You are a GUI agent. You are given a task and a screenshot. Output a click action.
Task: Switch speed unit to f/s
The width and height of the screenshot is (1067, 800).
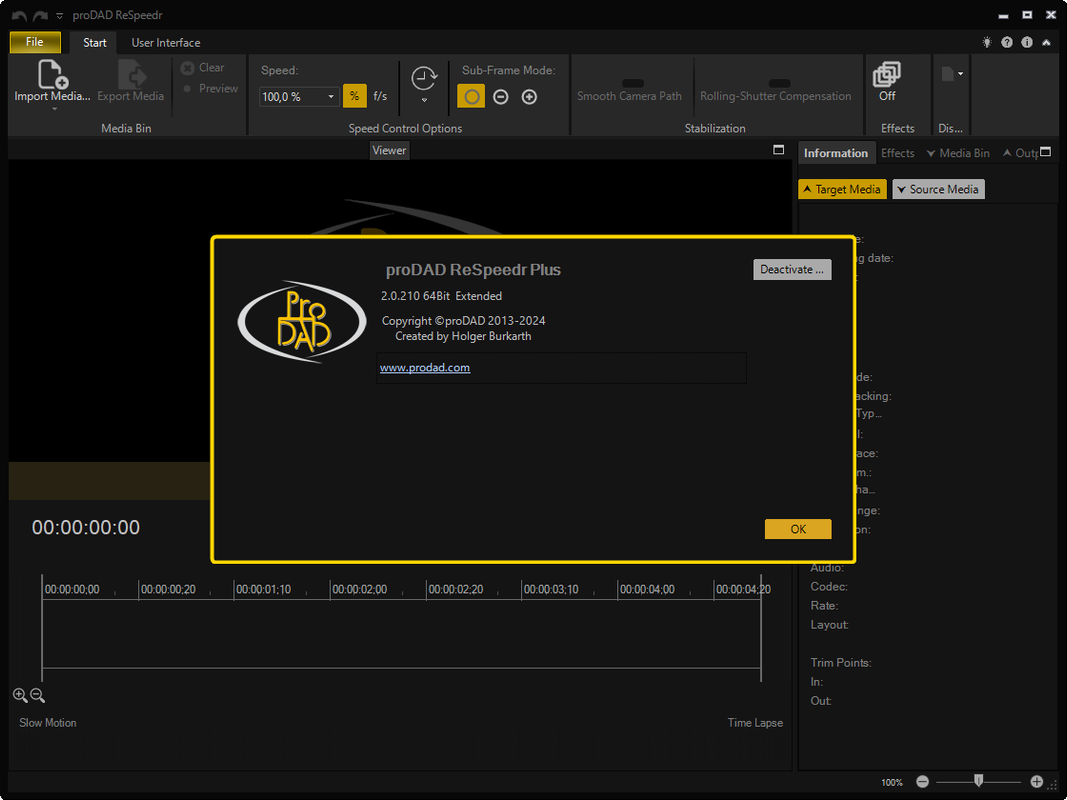(x=380, y=96)
